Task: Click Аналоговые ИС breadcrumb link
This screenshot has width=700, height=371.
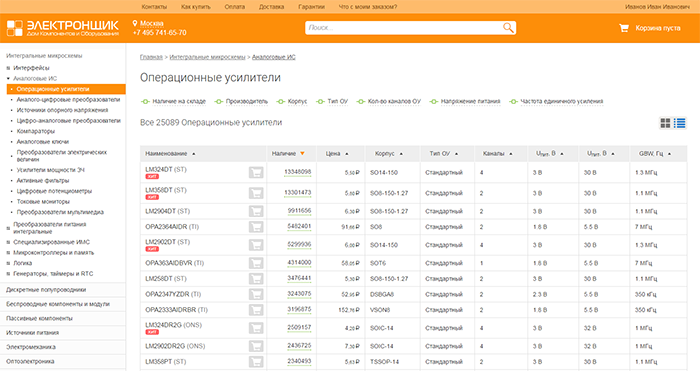Action: (x=274, y=57)
